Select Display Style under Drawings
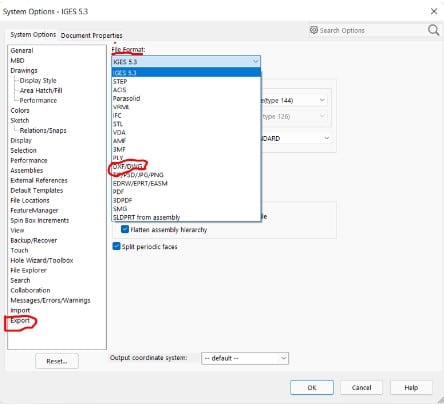The width and height of the screenshot is (444, 405). click(x=38, y=81)
